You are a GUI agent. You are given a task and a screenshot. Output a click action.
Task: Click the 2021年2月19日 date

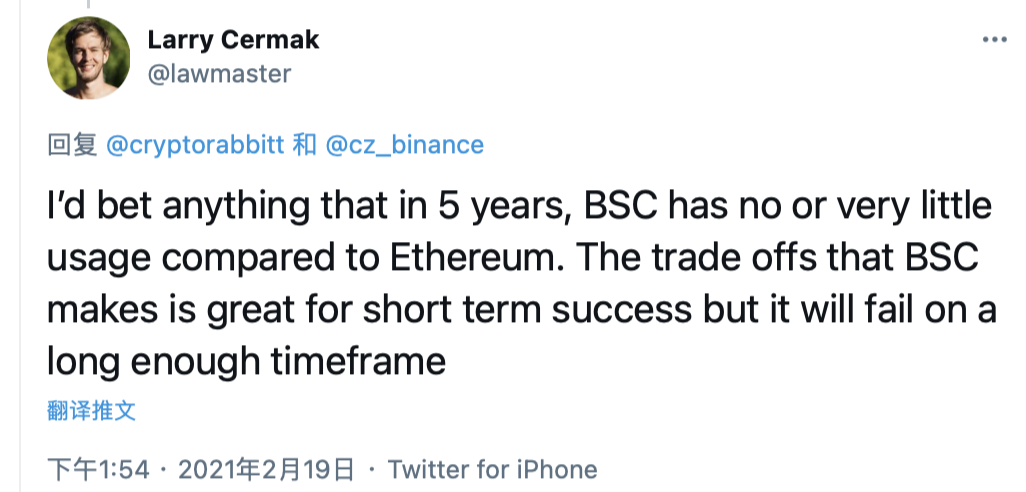click(x=266, y=469)
